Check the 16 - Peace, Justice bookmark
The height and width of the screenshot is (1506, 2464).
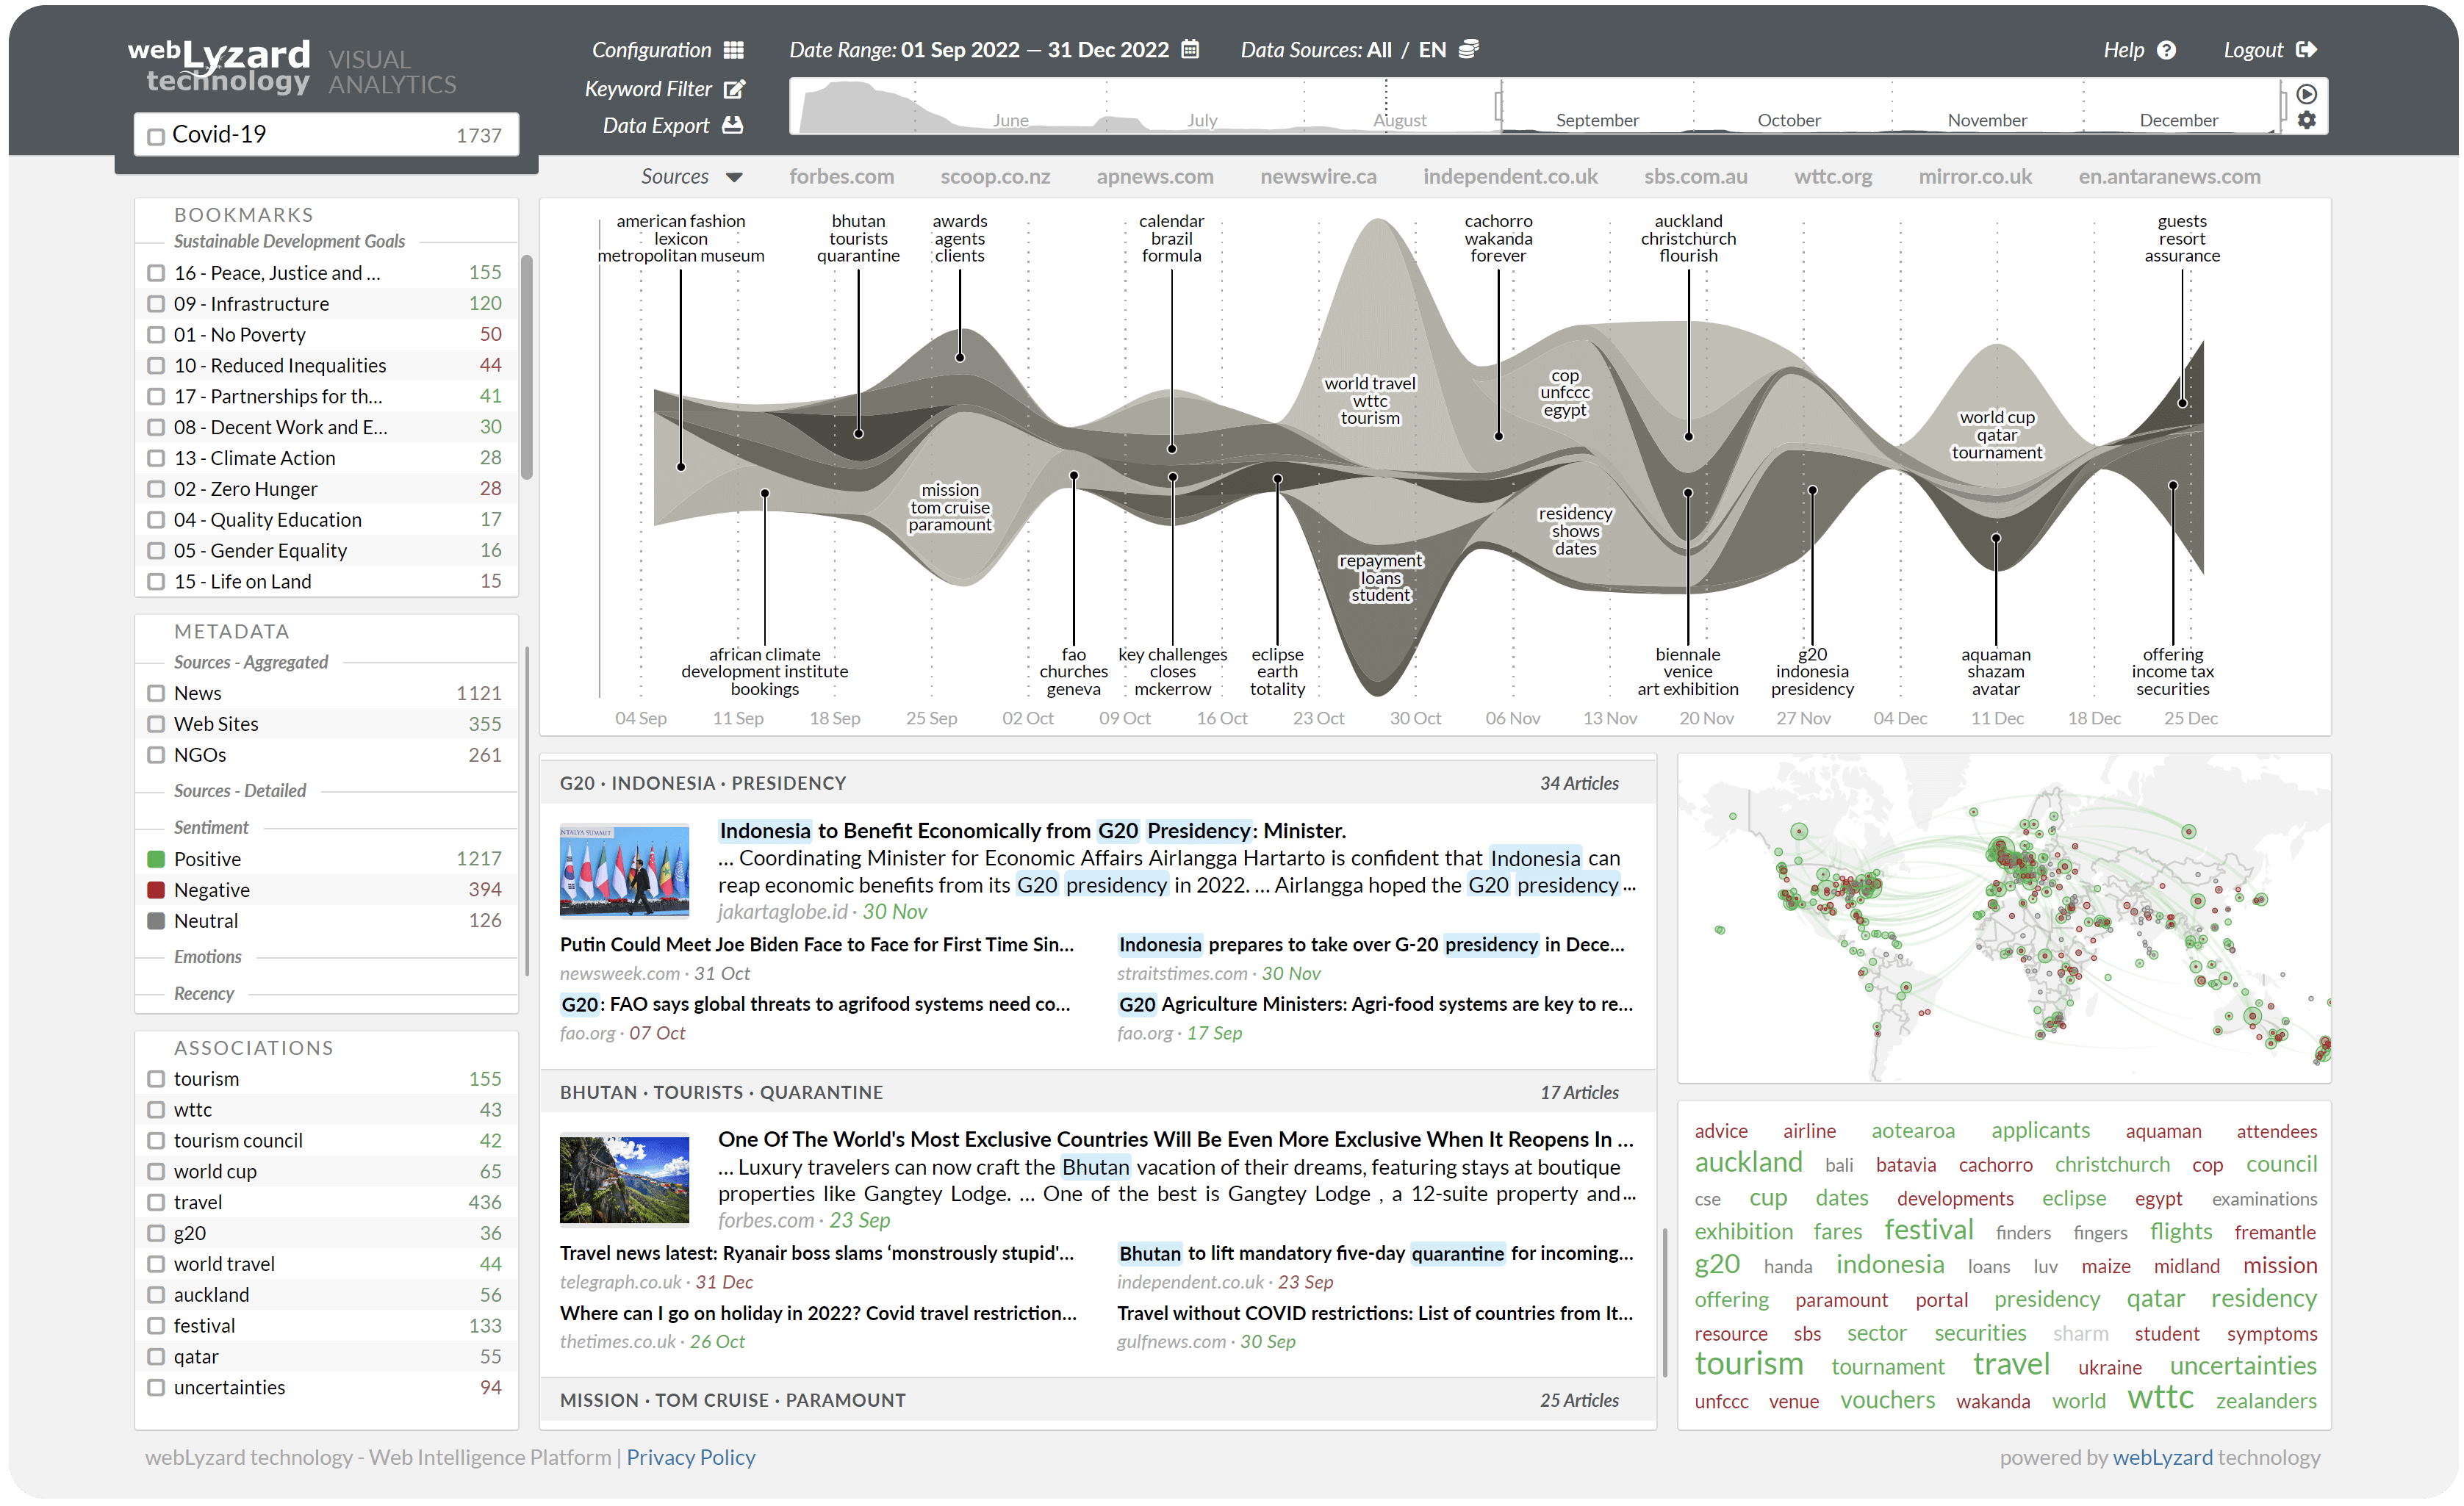click(x=156, y=273)
